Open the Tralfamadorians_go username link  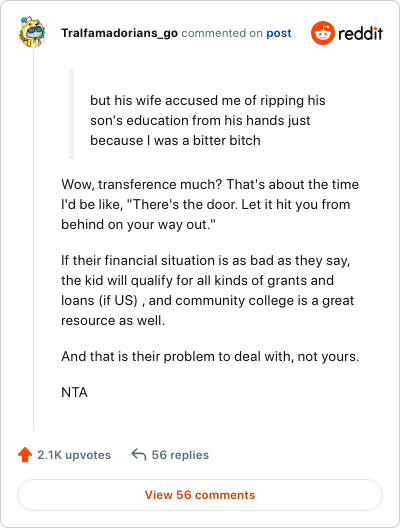click(x=119, y=33)
